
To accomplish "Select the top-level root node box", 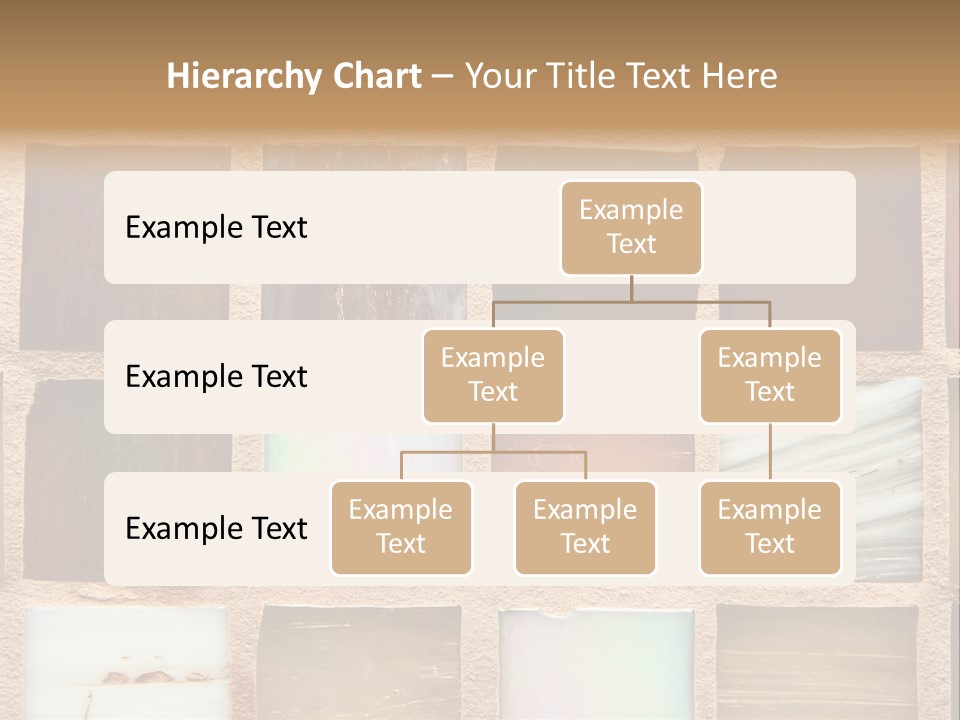I will pyautogui.click(x=631, y=228).
